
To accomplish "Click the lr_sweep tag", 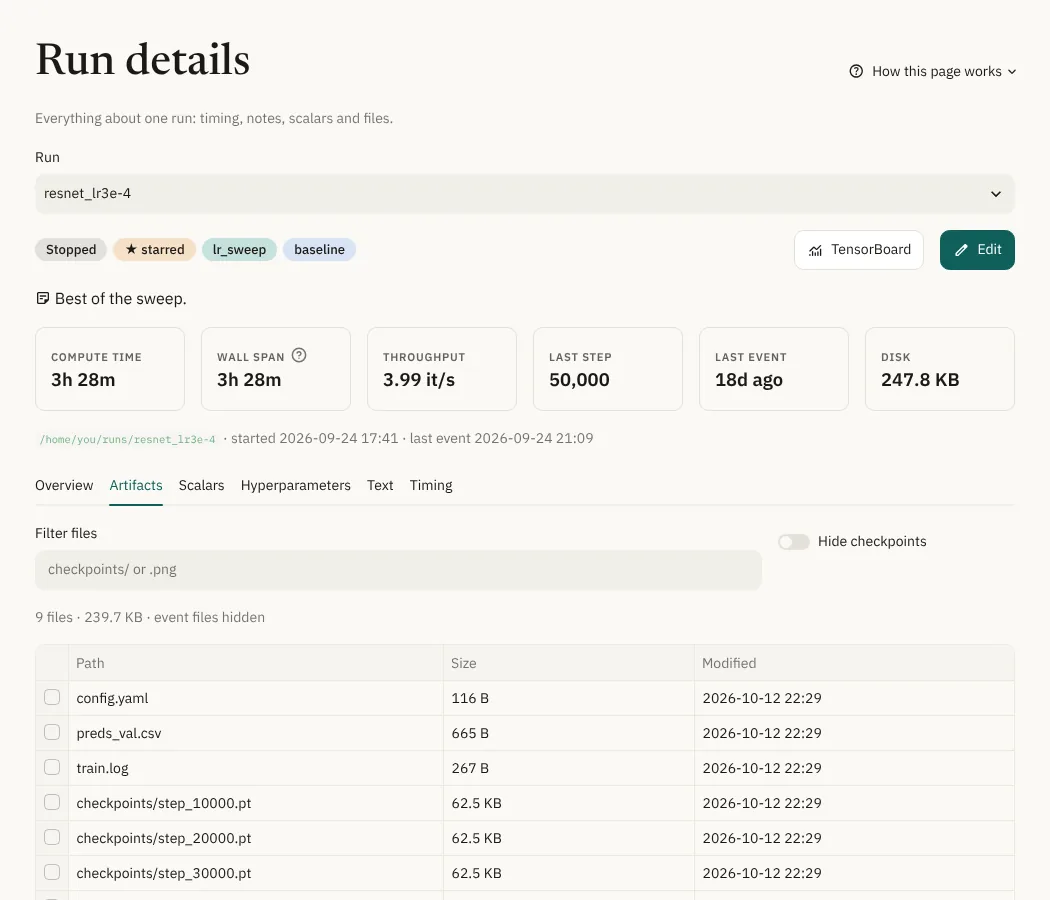I will [x=239, y=250].
